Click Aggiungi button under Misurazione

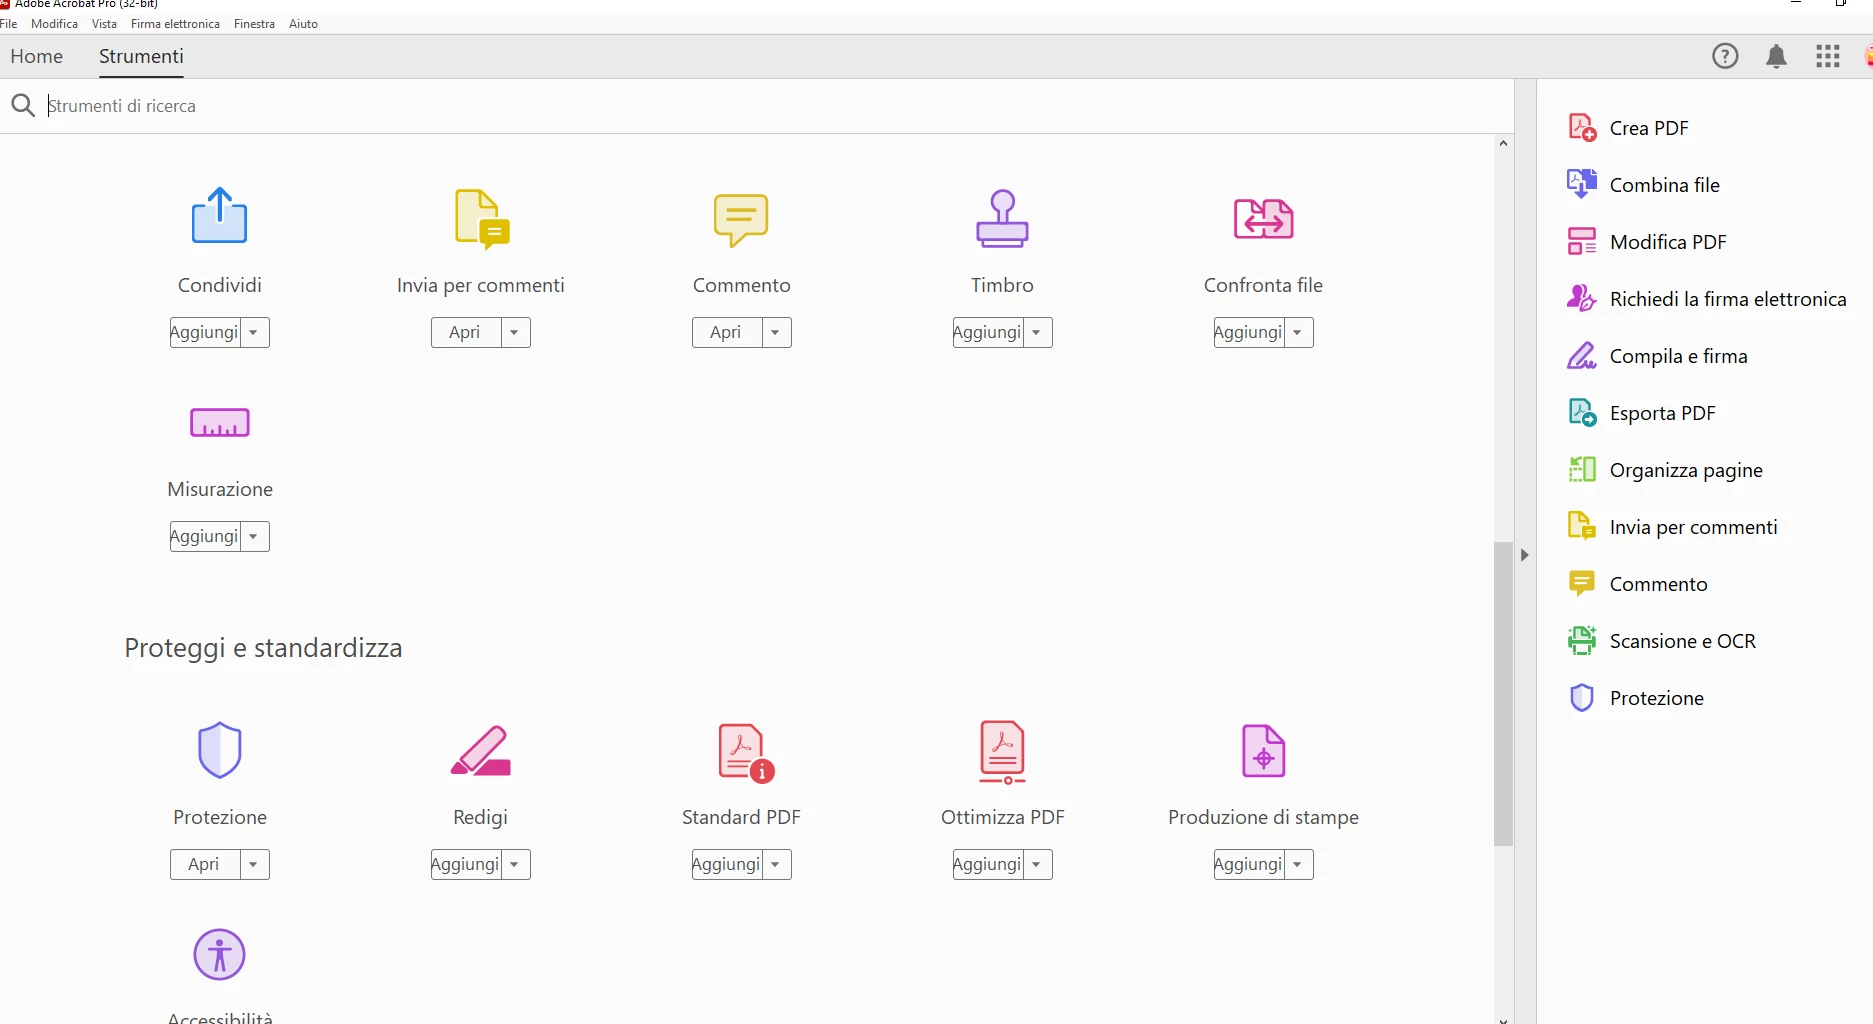[205, 536]
